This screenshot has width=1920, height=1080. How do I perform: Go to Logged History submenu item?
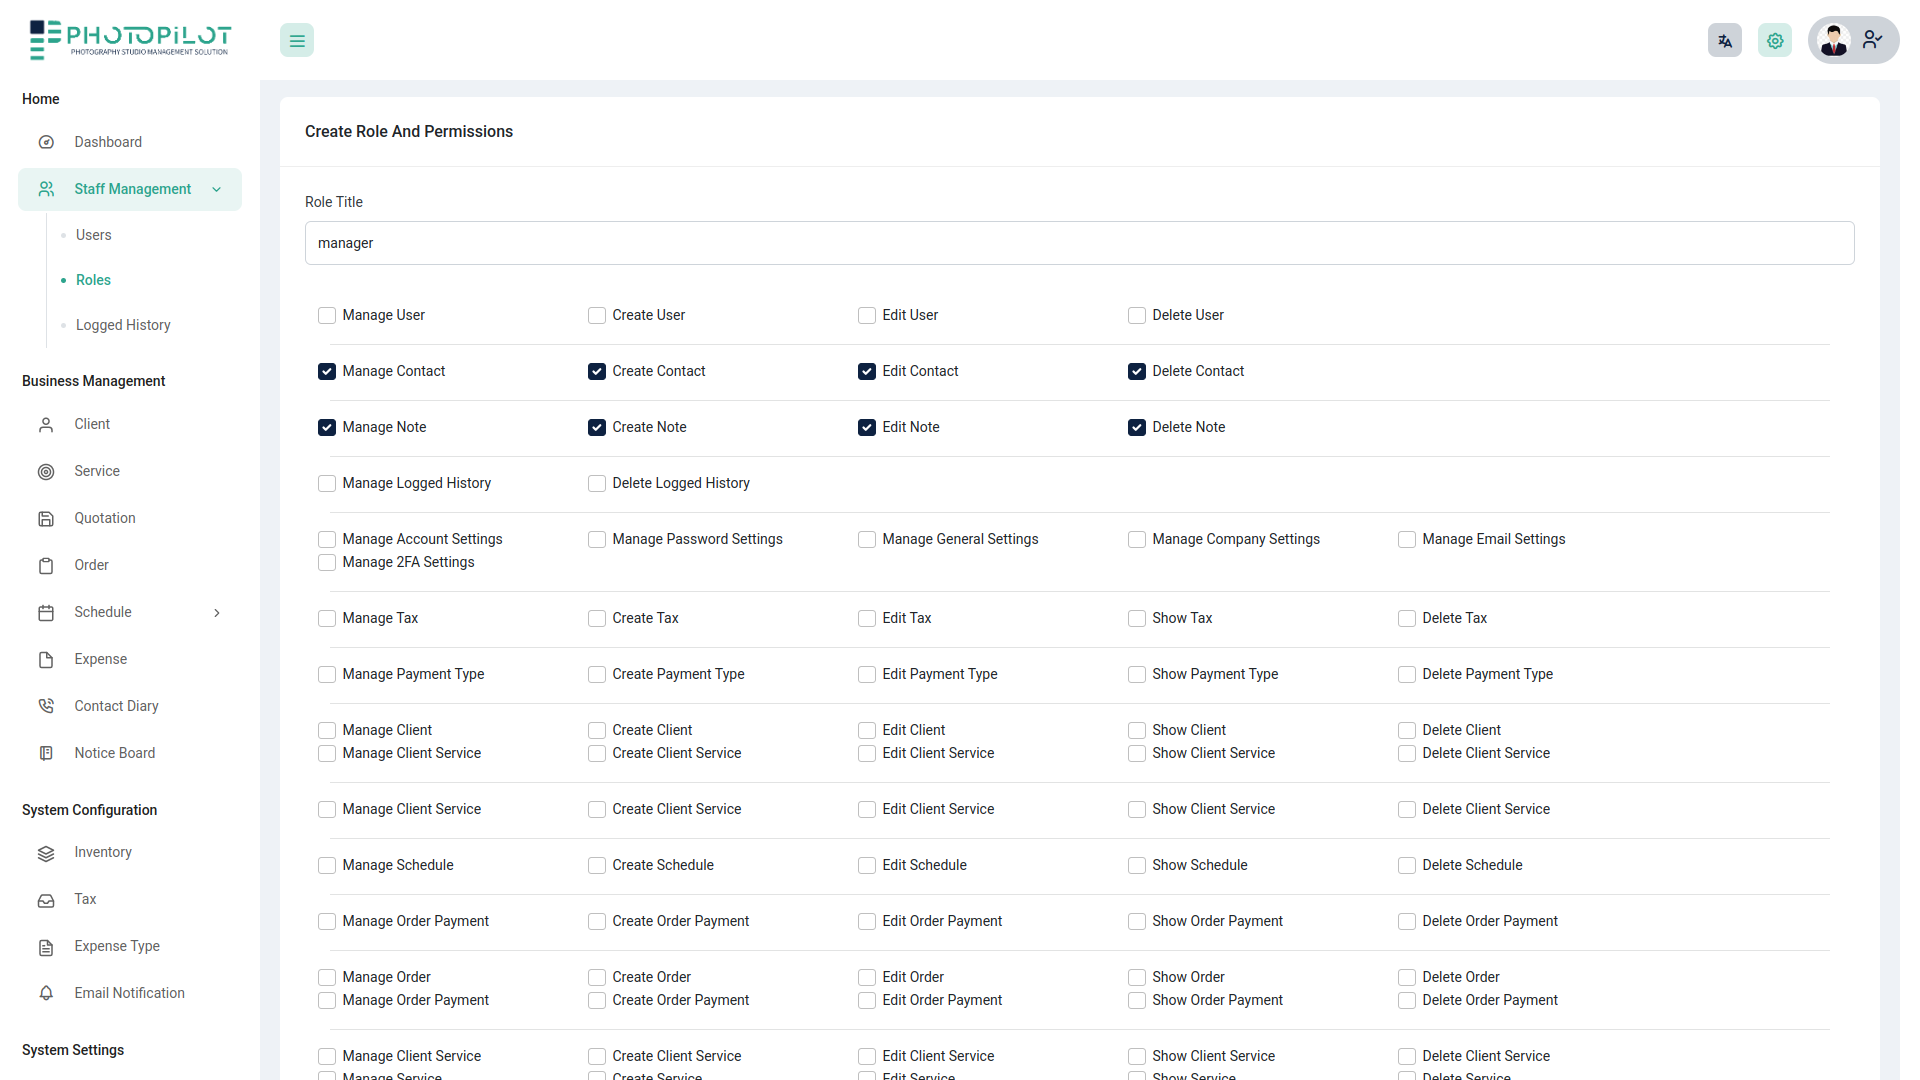pyautogui.click(x=123, y=325)
